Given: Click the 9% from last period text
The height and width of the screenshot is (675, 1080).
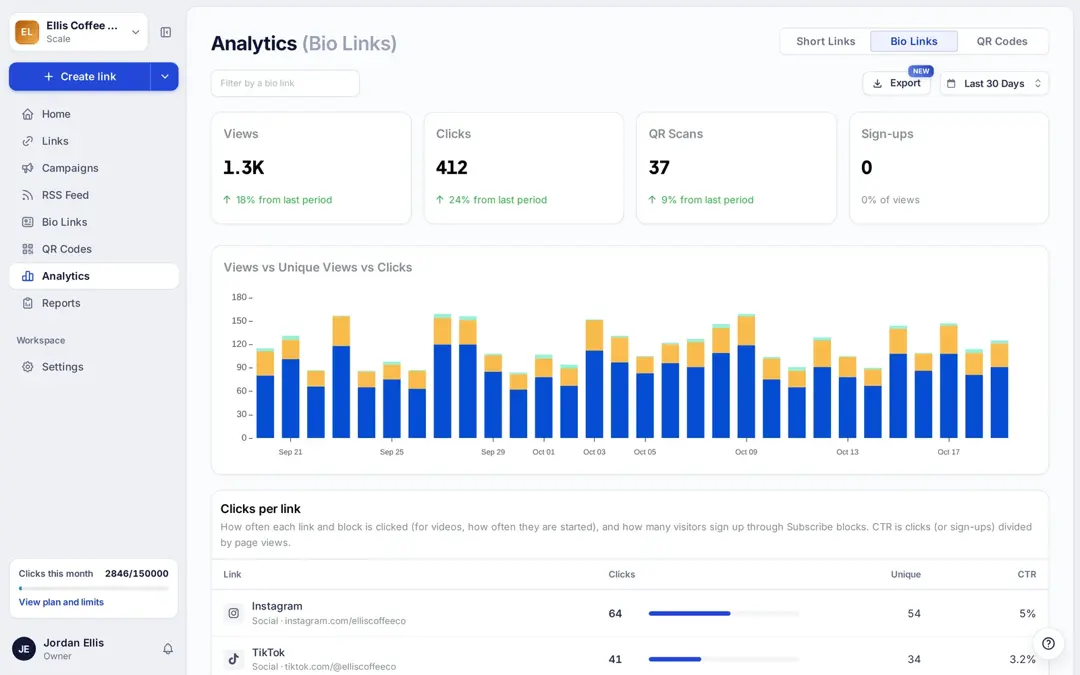Looking at the screenshot, I should click(707, 200).
